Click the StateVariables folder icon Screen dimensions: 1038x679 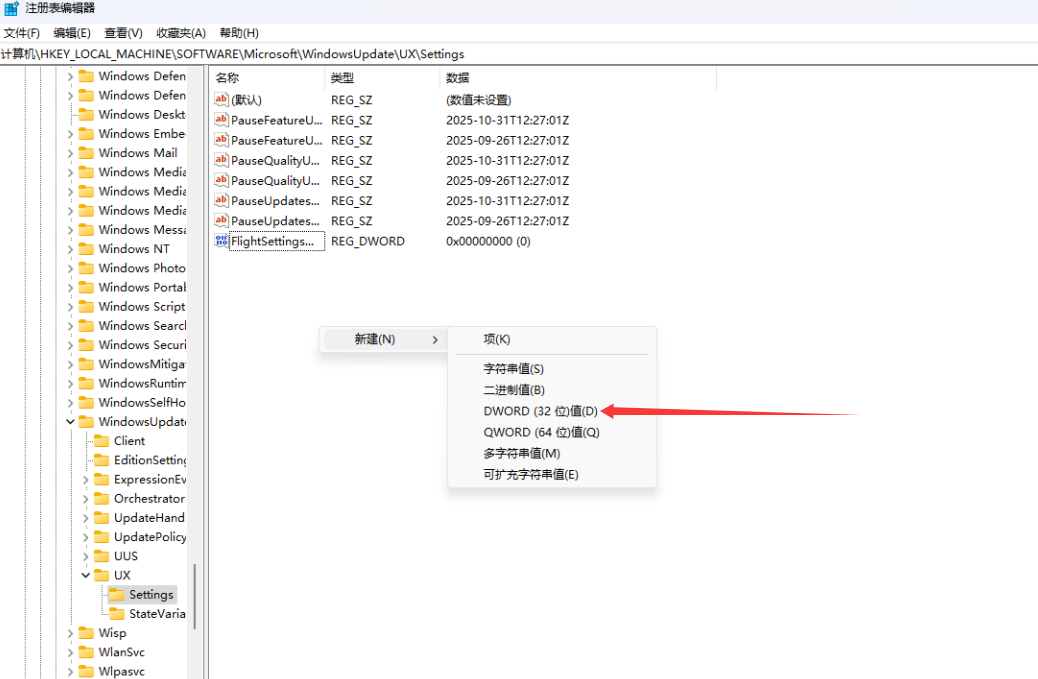[117, 614]
